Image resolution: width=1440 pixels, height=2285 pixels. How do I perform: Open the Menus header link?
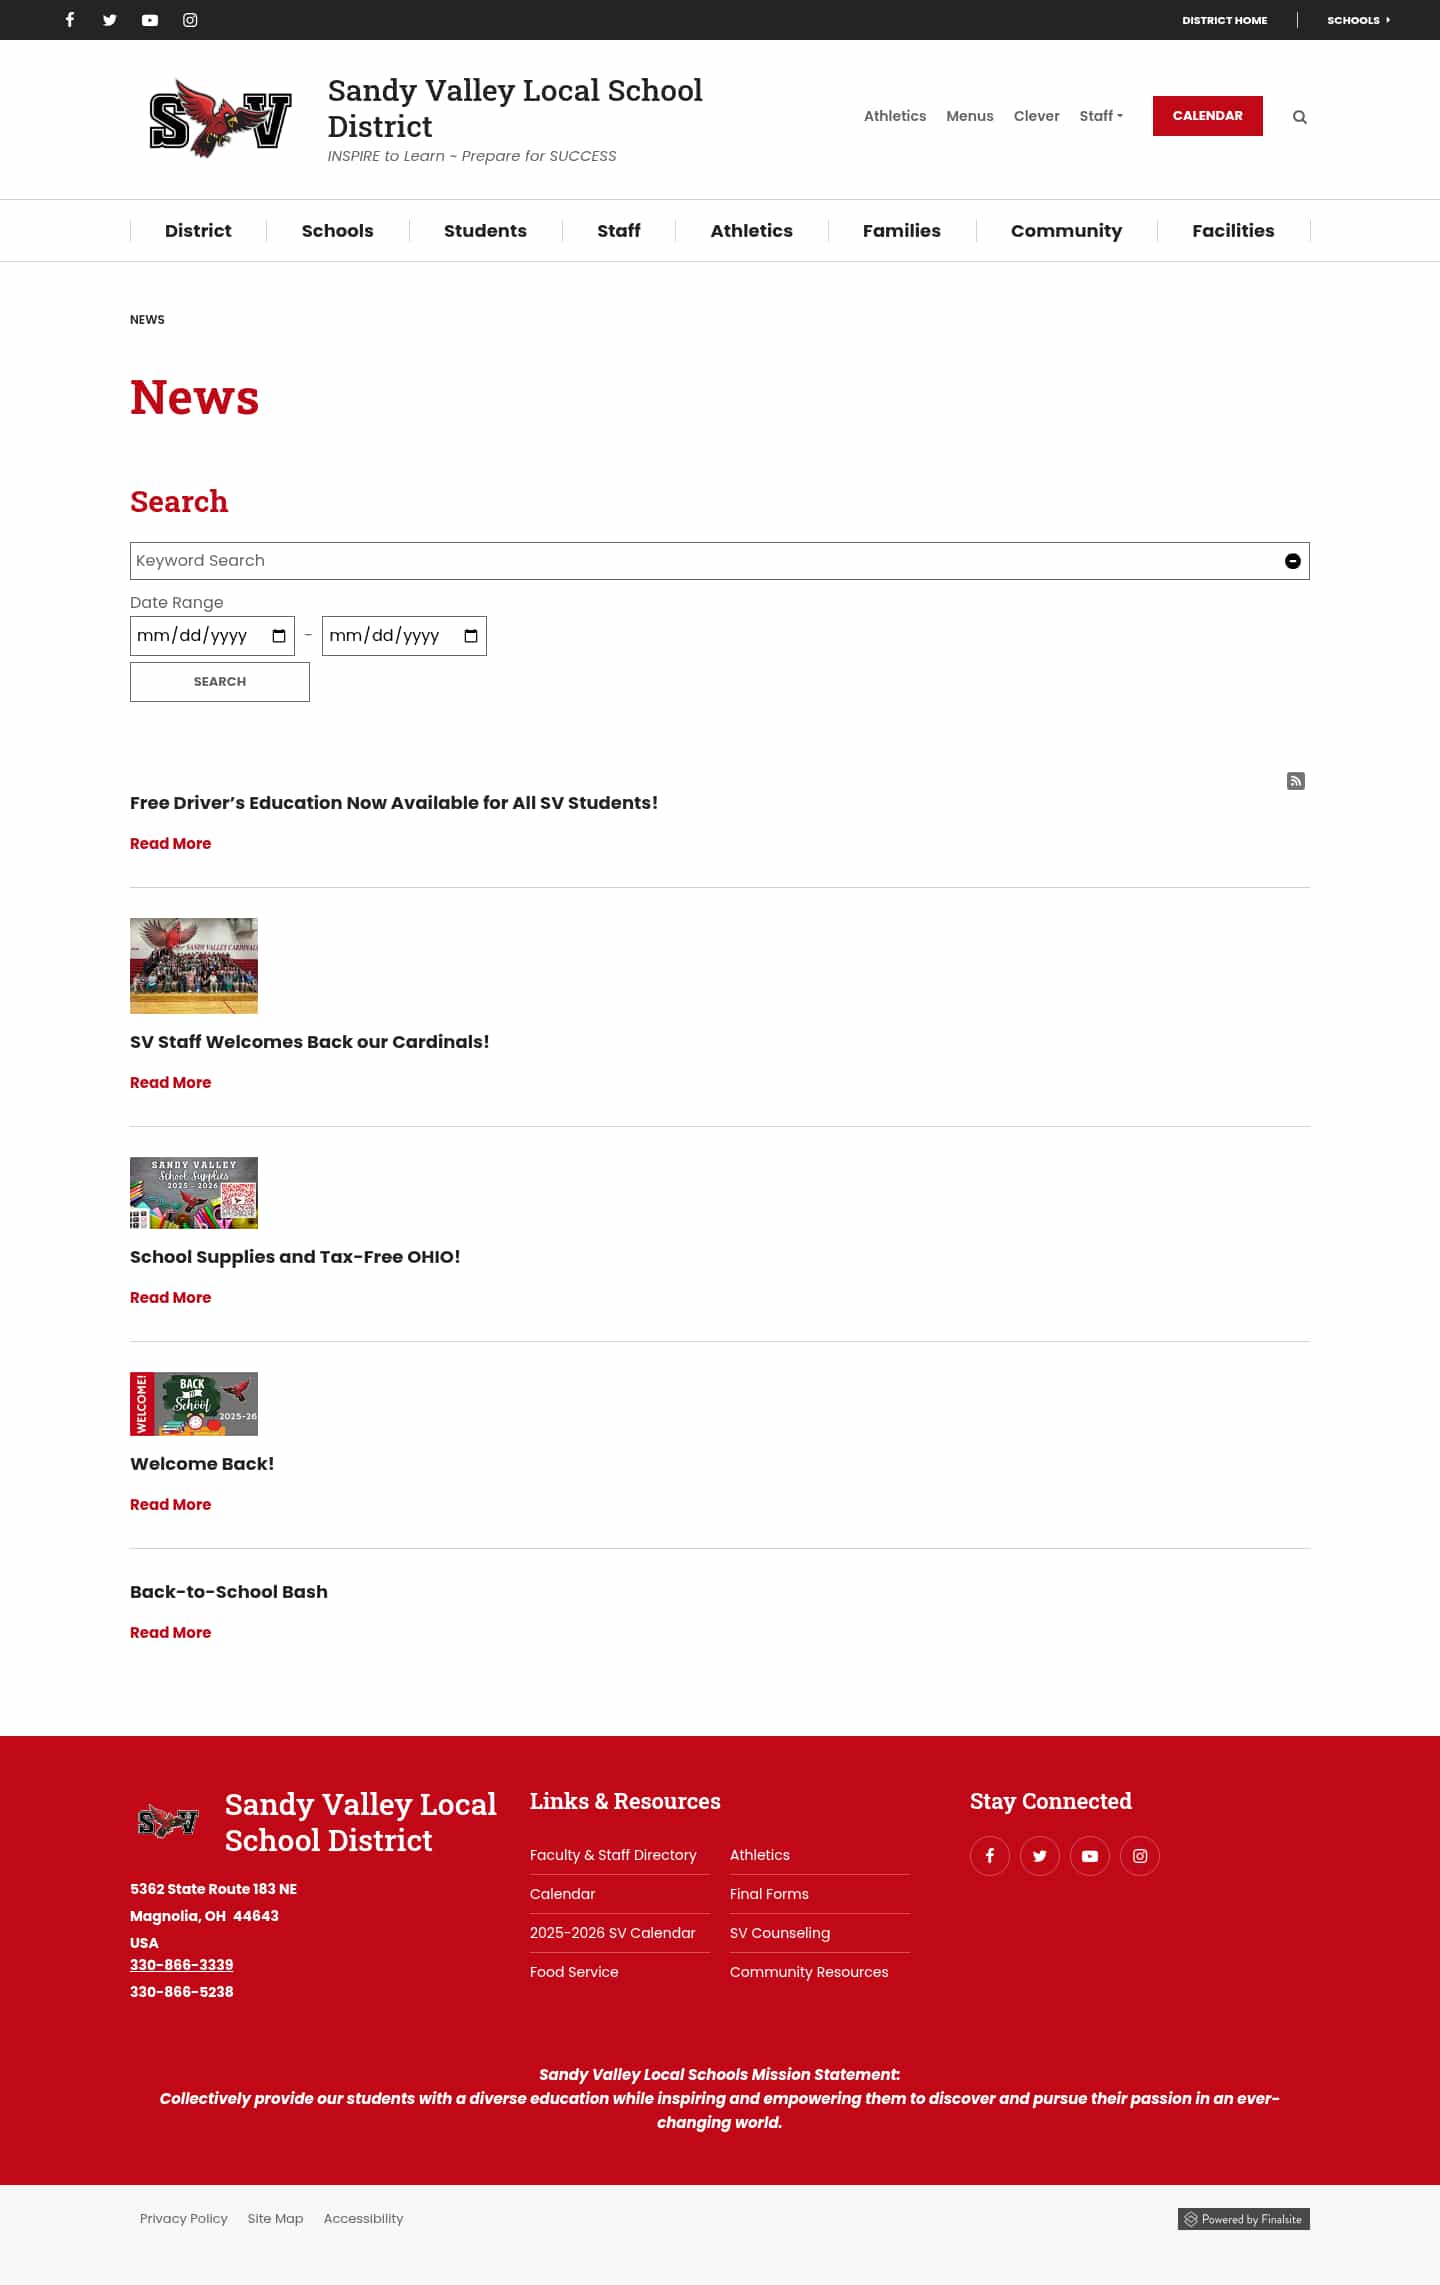point(970,116)
